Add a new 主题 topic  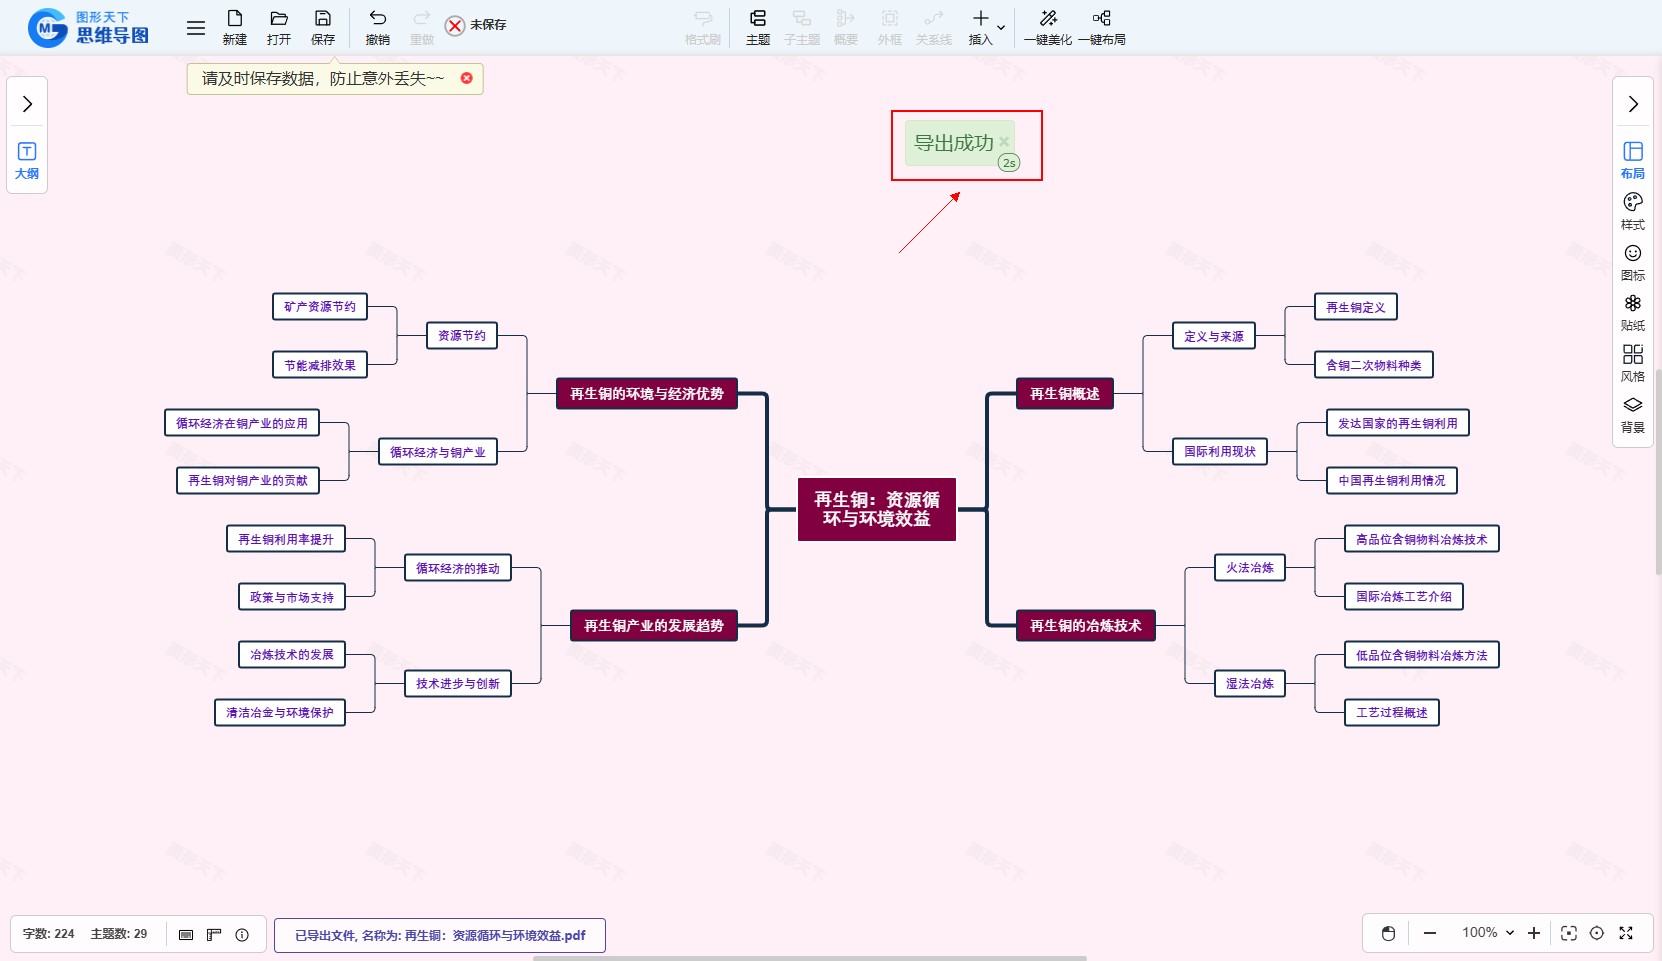click(x=757, y=27)
